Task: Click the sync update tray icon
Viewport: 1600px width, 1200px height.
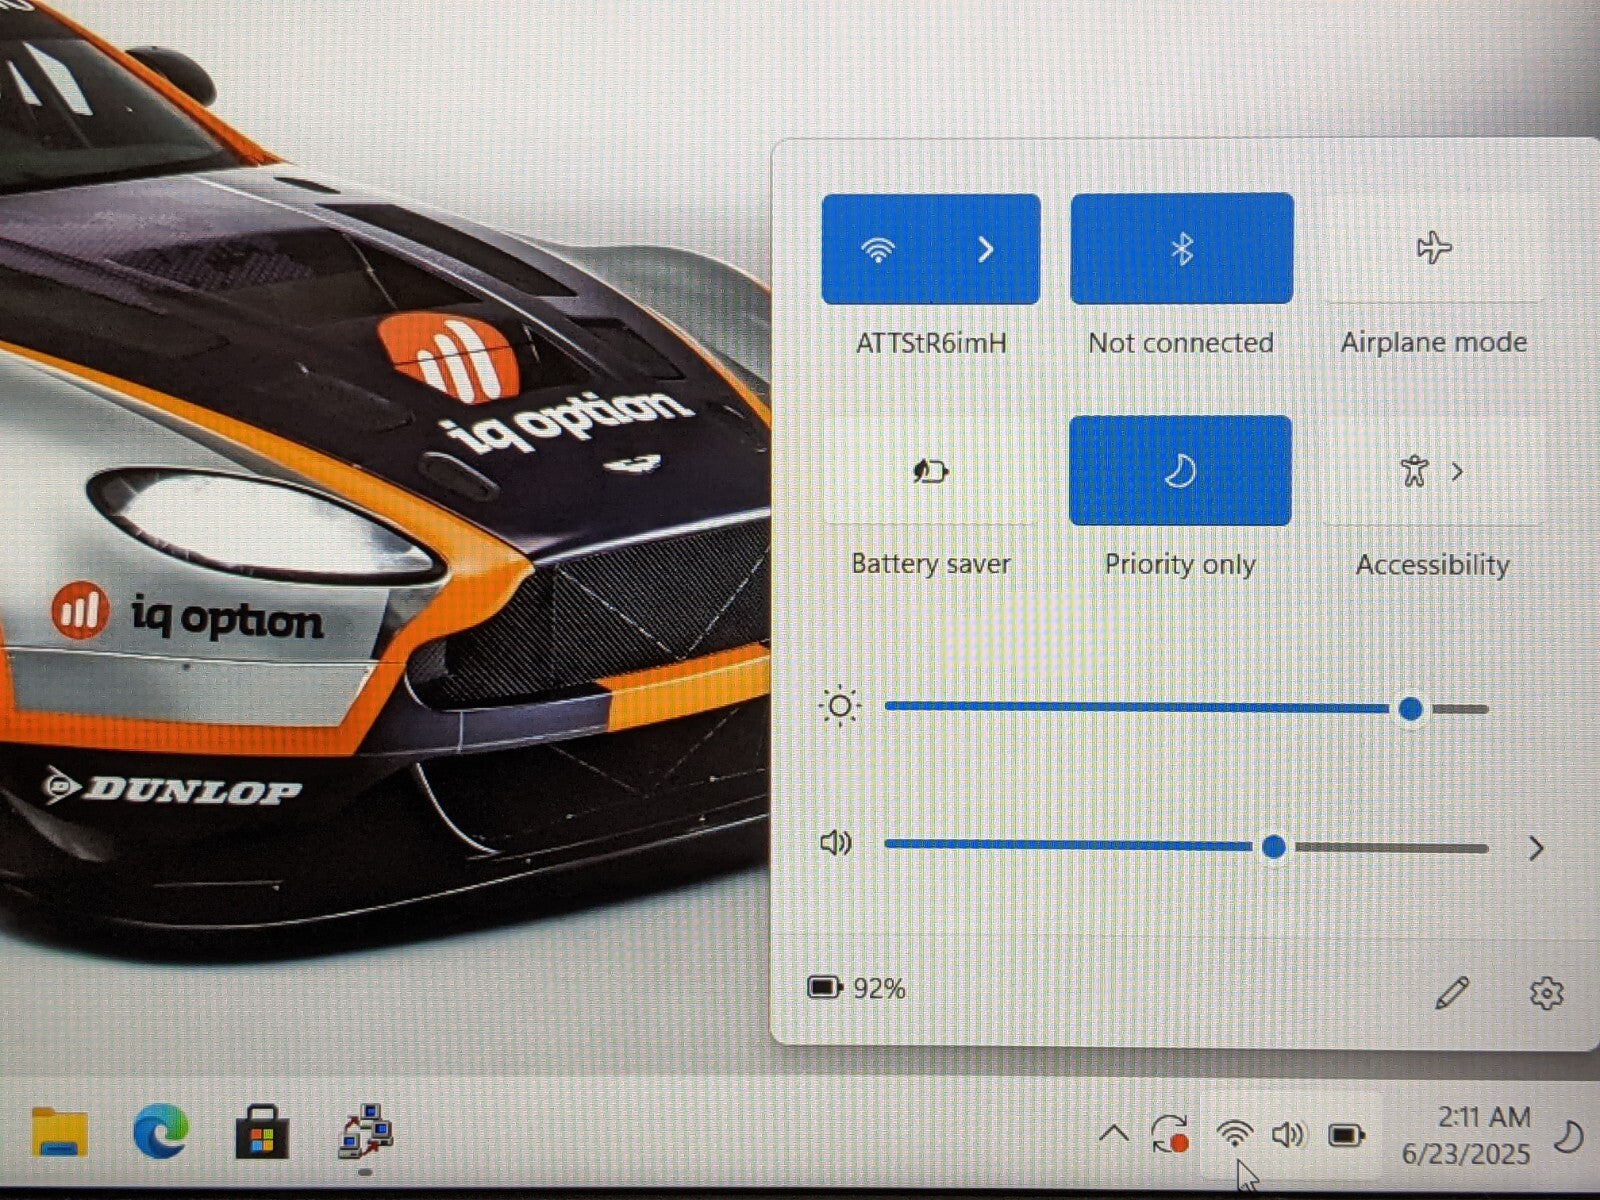Action: tap(1169, 1135)
